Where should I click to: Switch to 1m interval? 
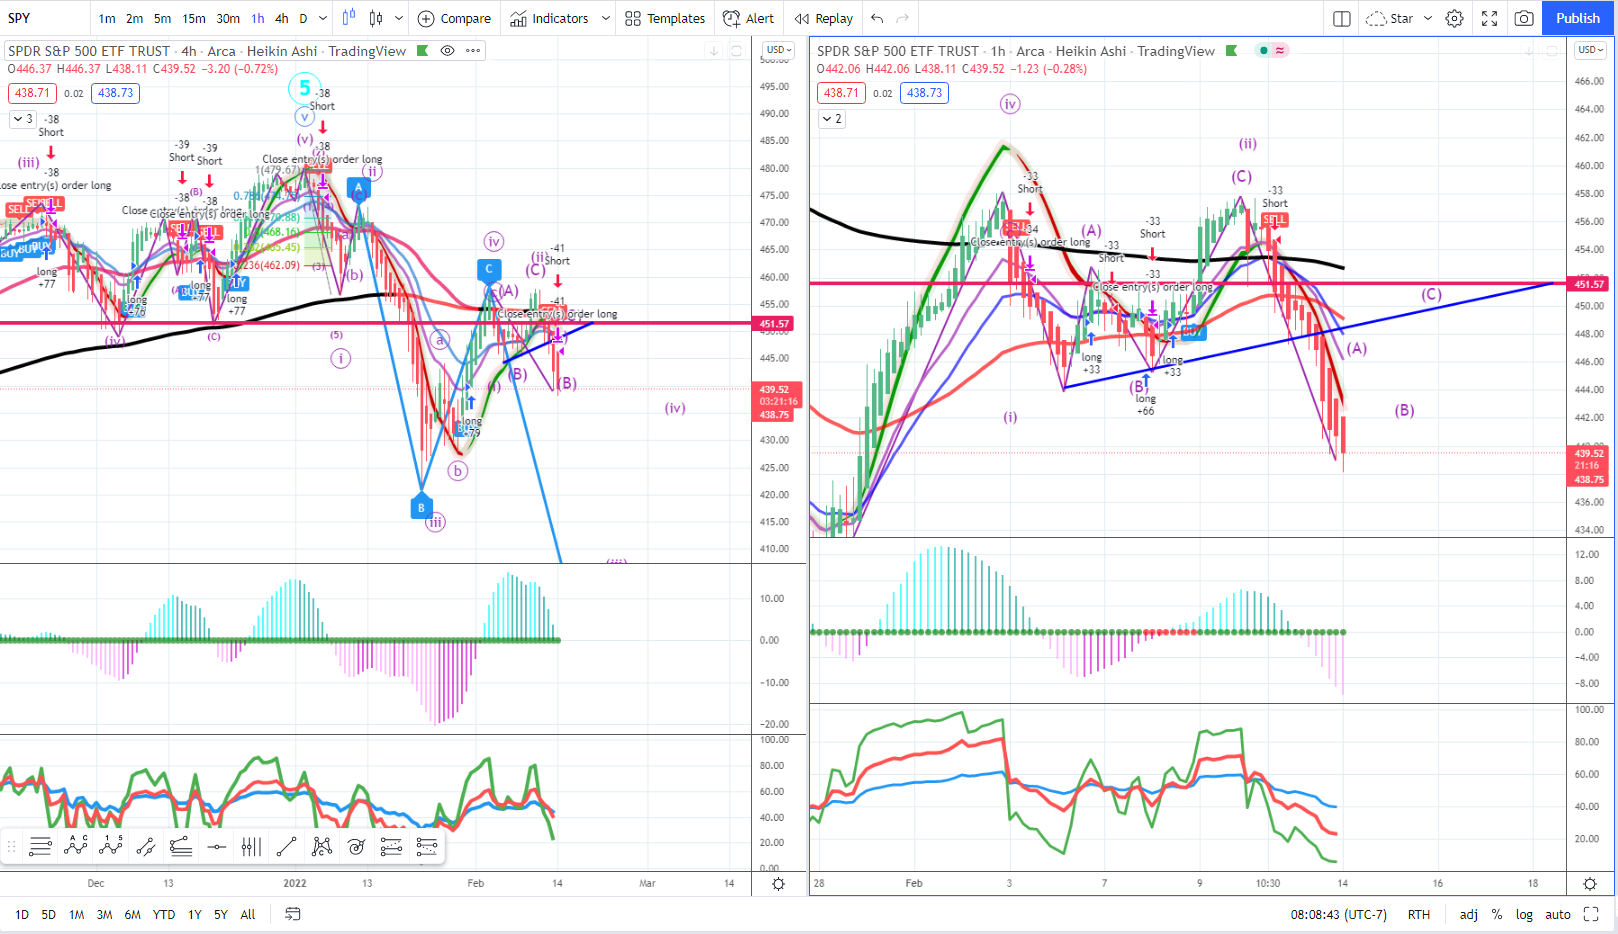tap(107, 18)
